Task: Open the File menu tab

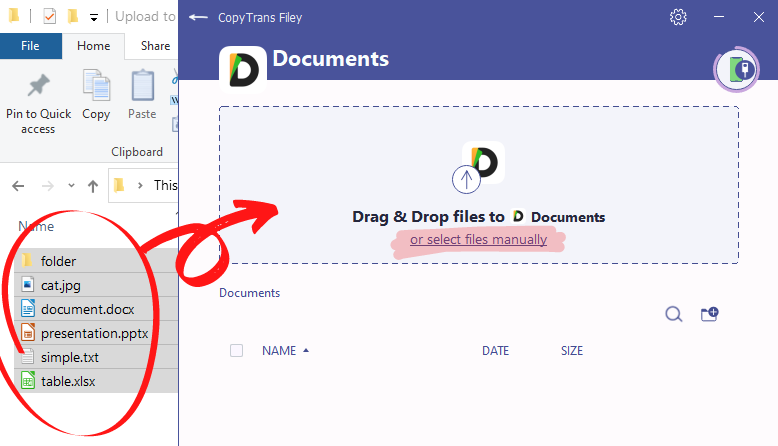Action: (x=30, y=46)
